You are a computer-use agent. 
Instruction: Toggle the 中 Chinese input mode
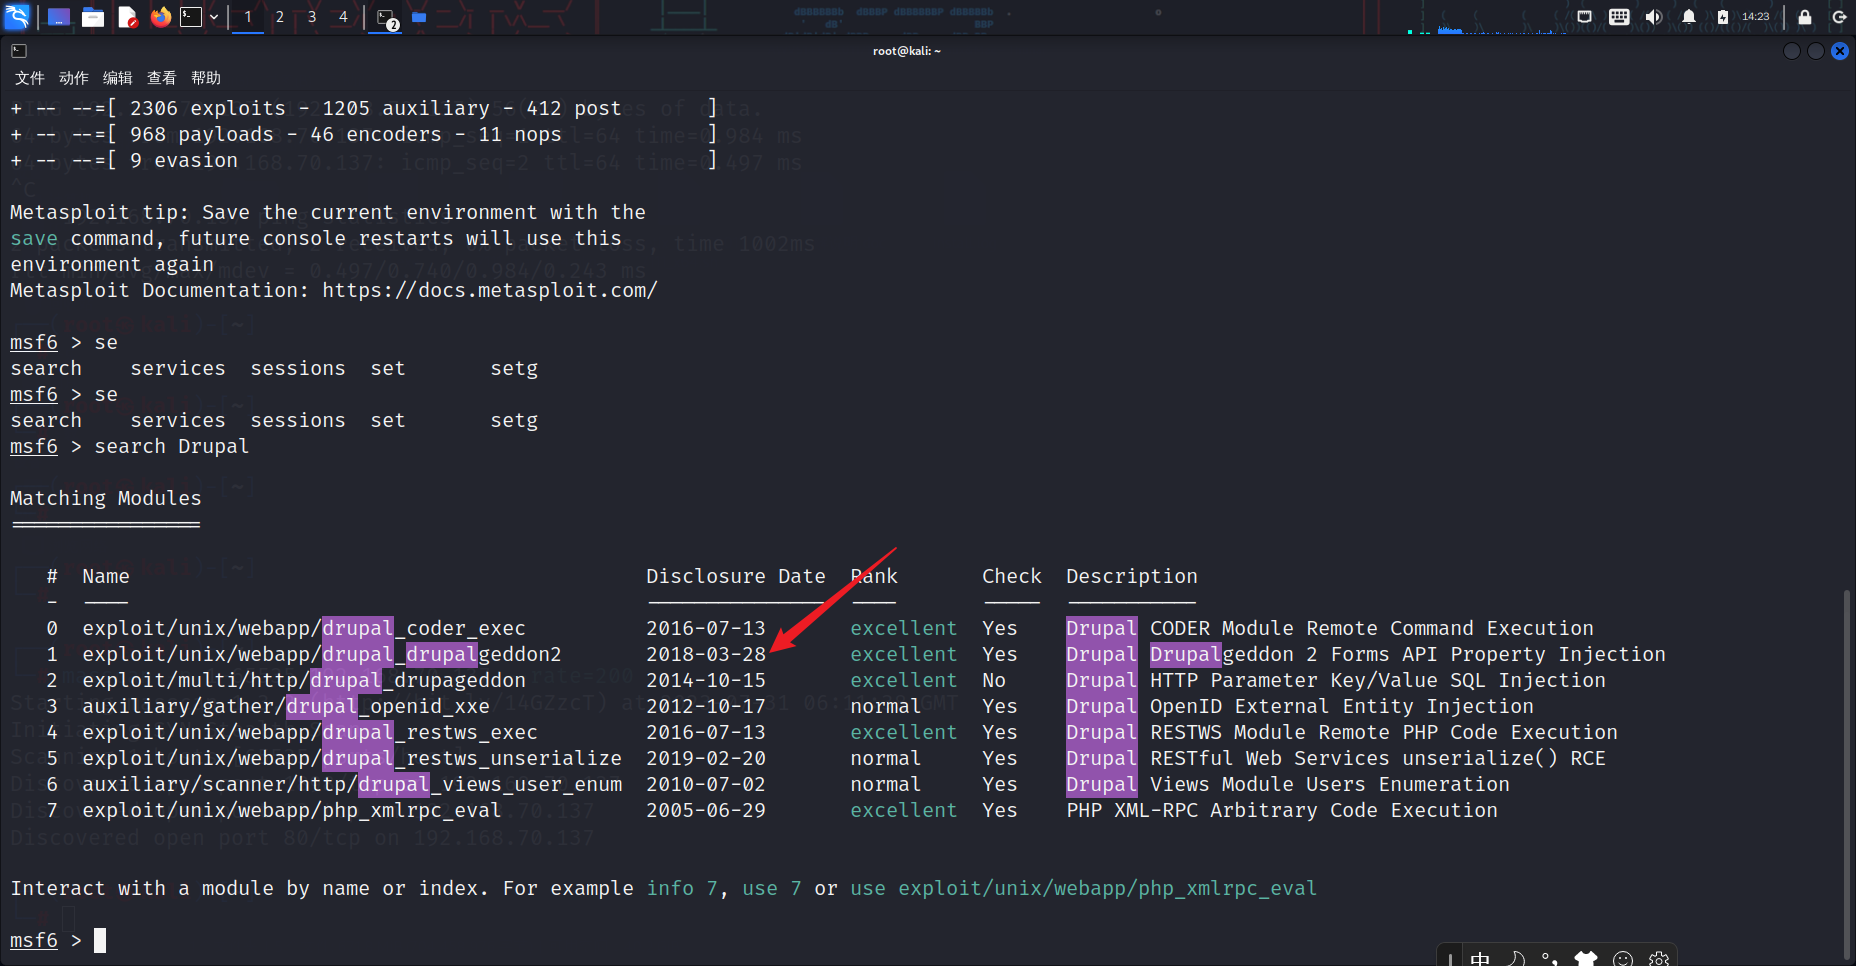tap(1480, 959)
